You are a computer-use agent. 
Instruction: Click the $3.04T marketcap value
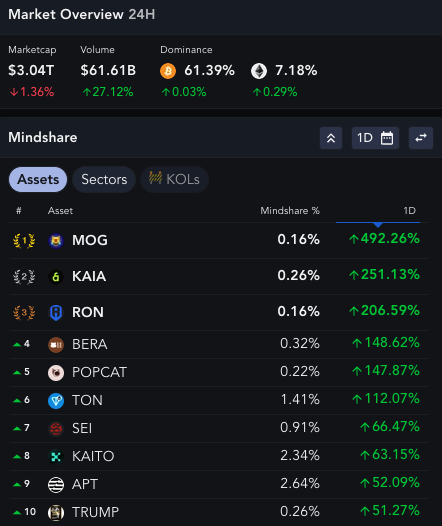coord(31,70)
